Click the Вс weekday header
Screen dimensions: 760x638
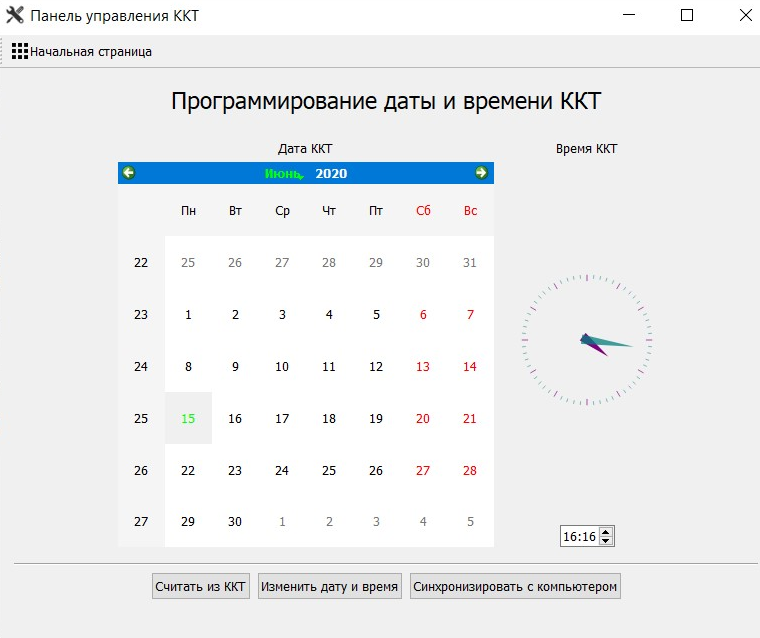pos(470,211)
